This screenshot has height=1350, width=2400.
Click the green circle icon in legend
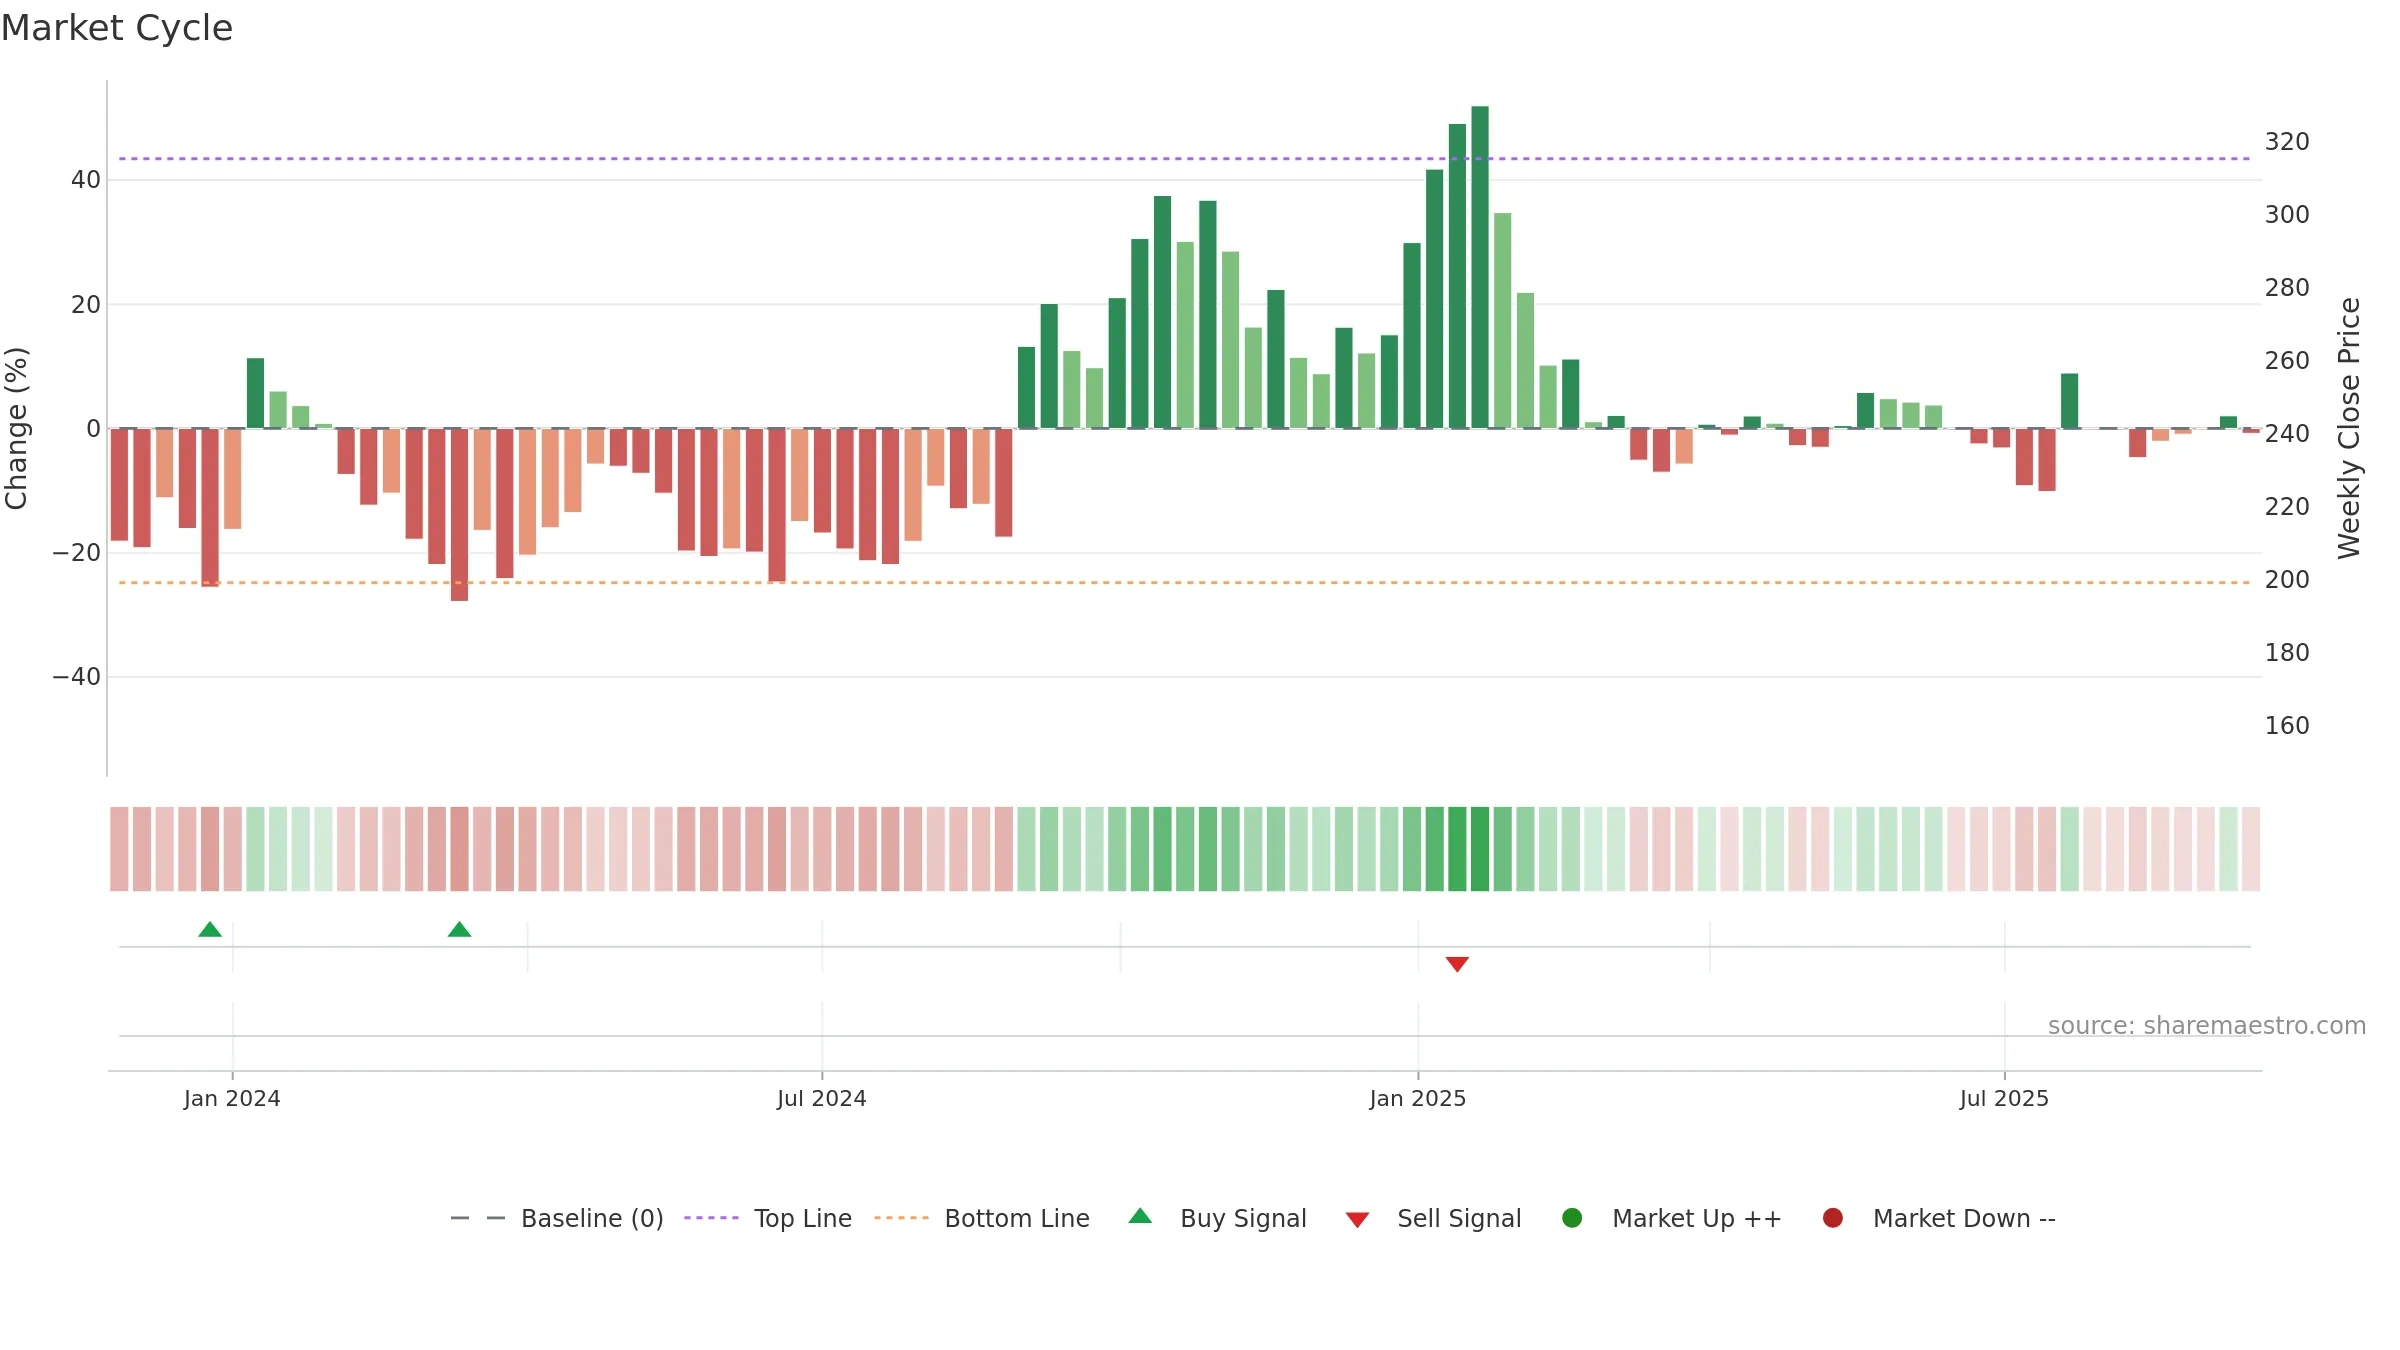click(1572, 1218)
